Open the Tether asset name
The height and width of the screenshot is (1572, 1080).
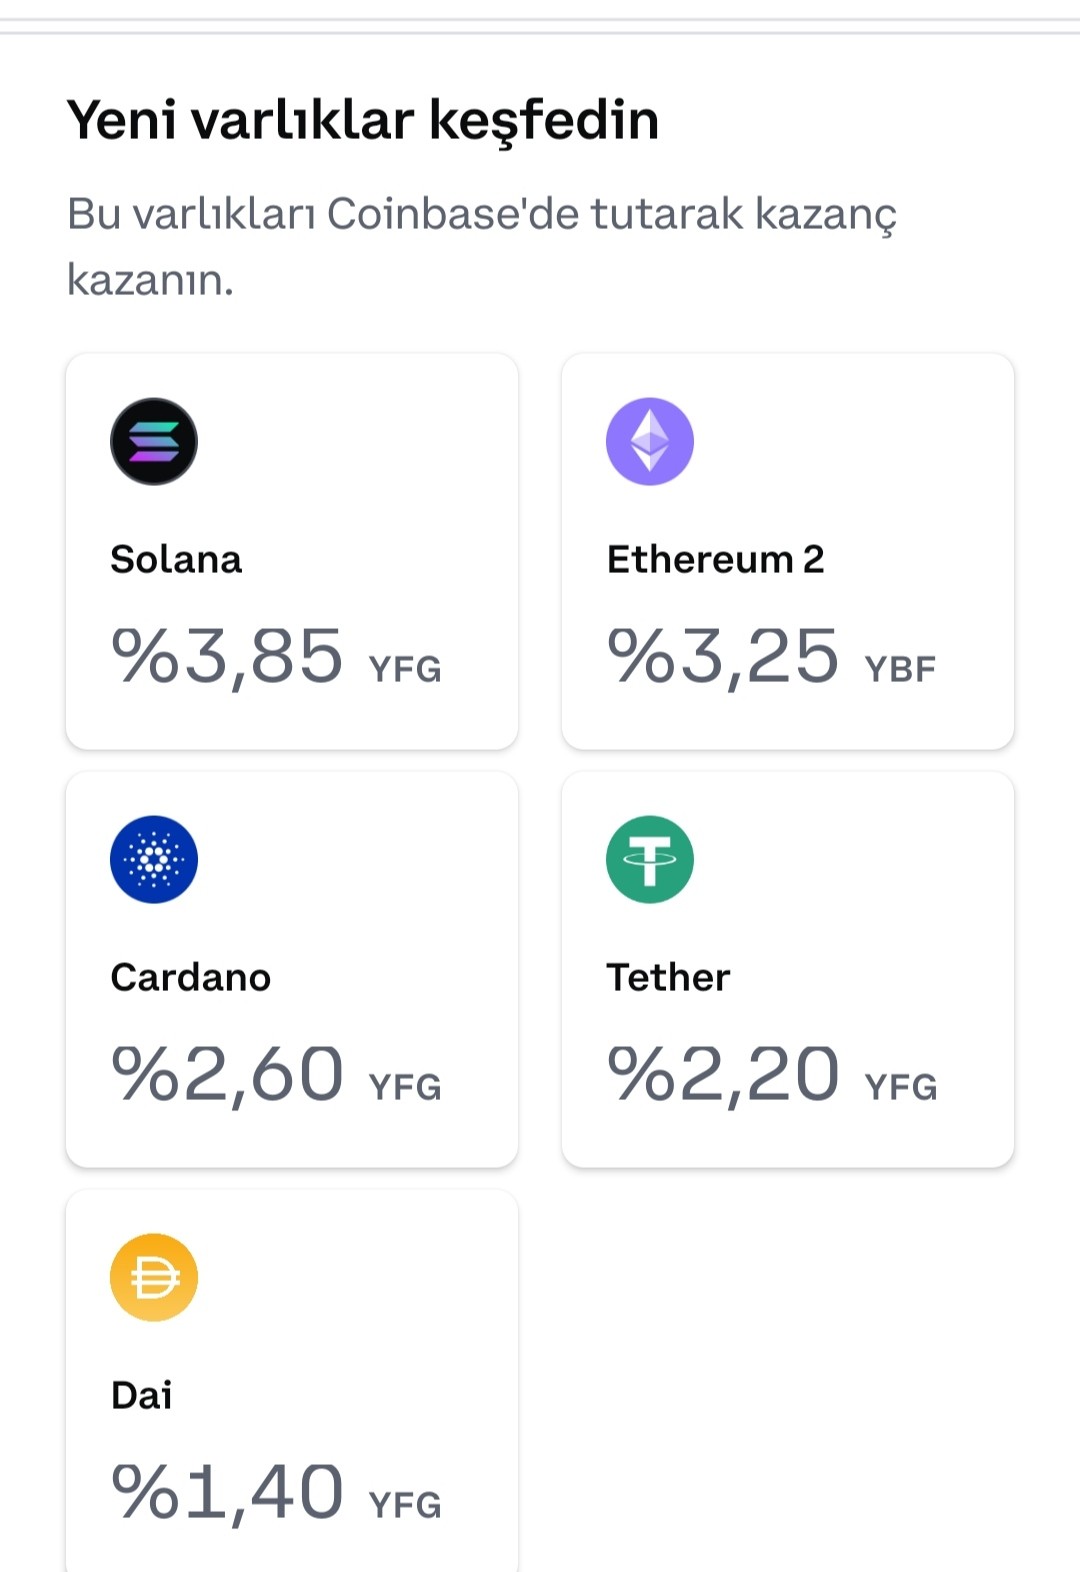[669, 977]
